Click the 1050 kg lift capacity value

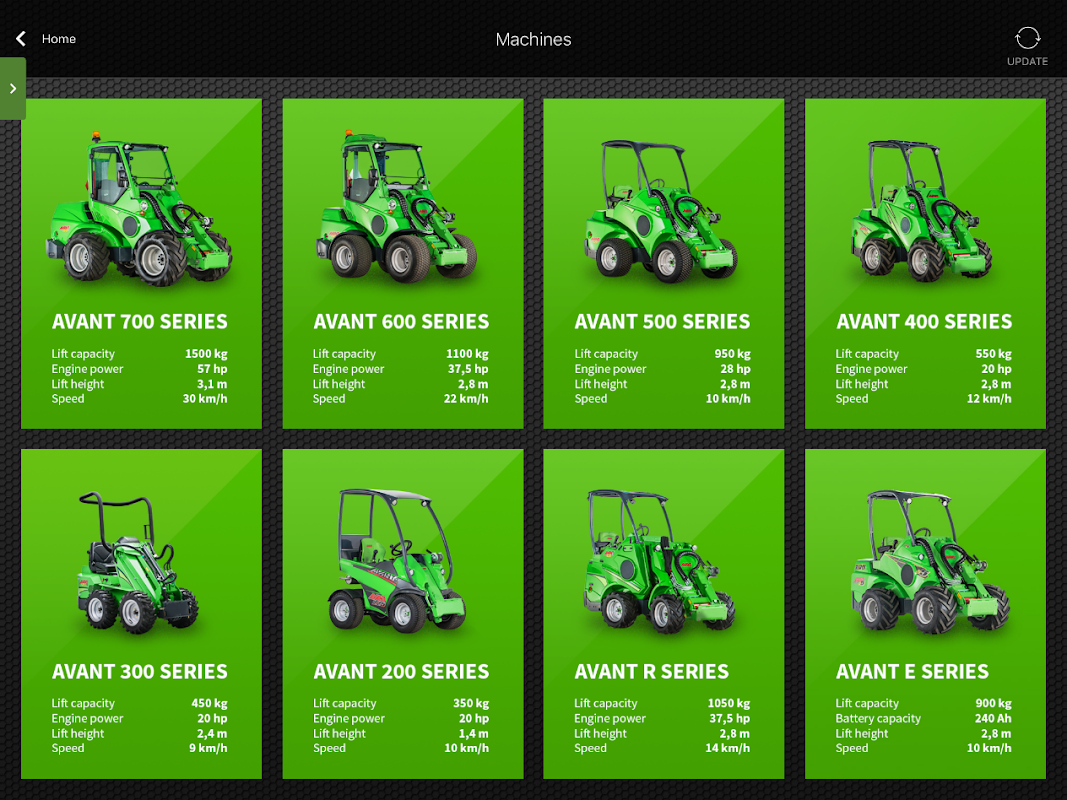coord(729,703)
